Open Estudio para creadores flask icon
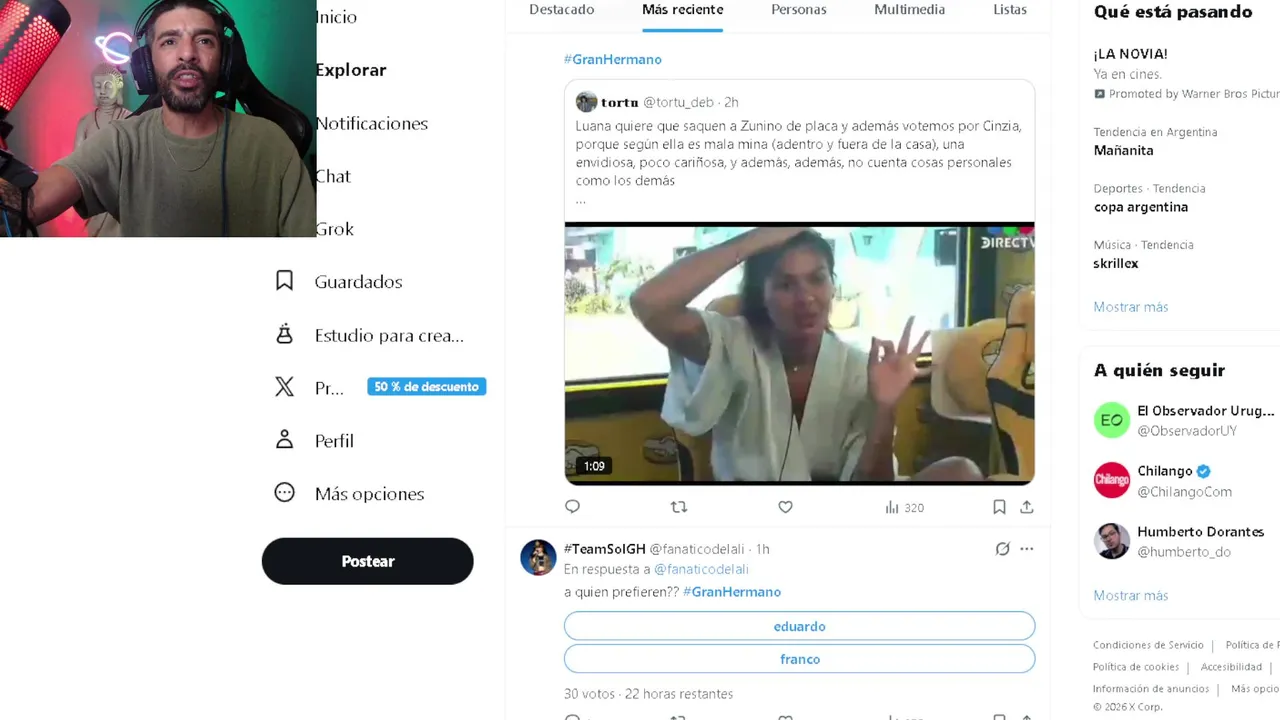 285,335
